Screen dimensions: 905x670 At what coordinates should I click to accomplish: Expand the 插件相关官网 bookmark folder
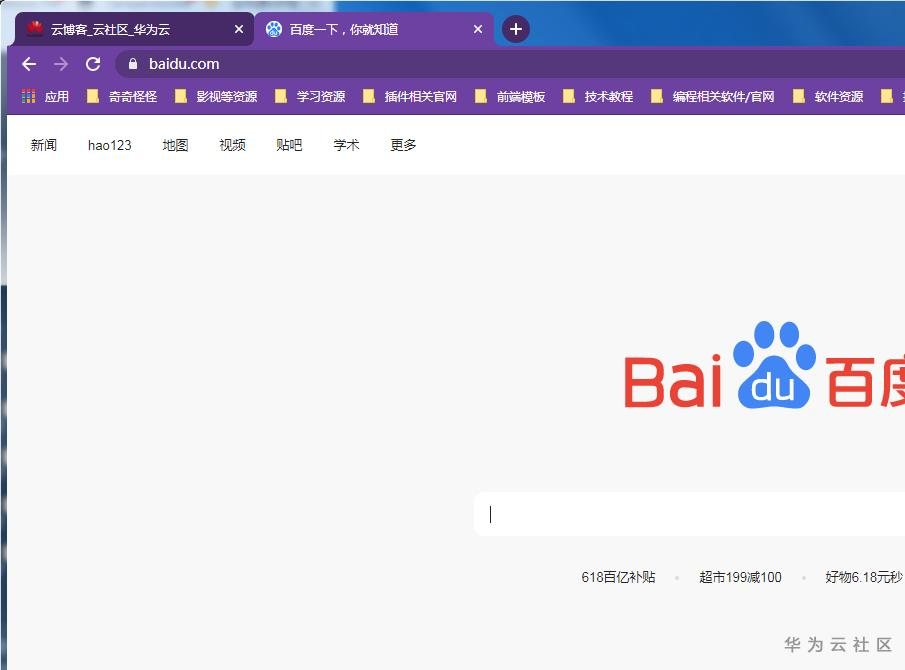[410, 96]
